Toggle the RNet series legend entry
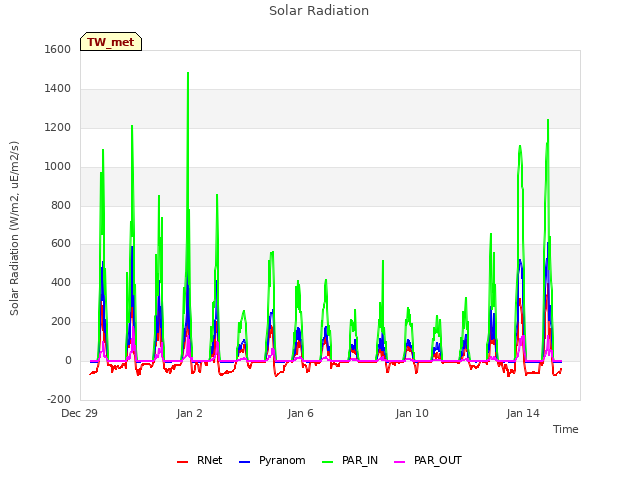This screenshot has width=640, height=480. point(200,460)
